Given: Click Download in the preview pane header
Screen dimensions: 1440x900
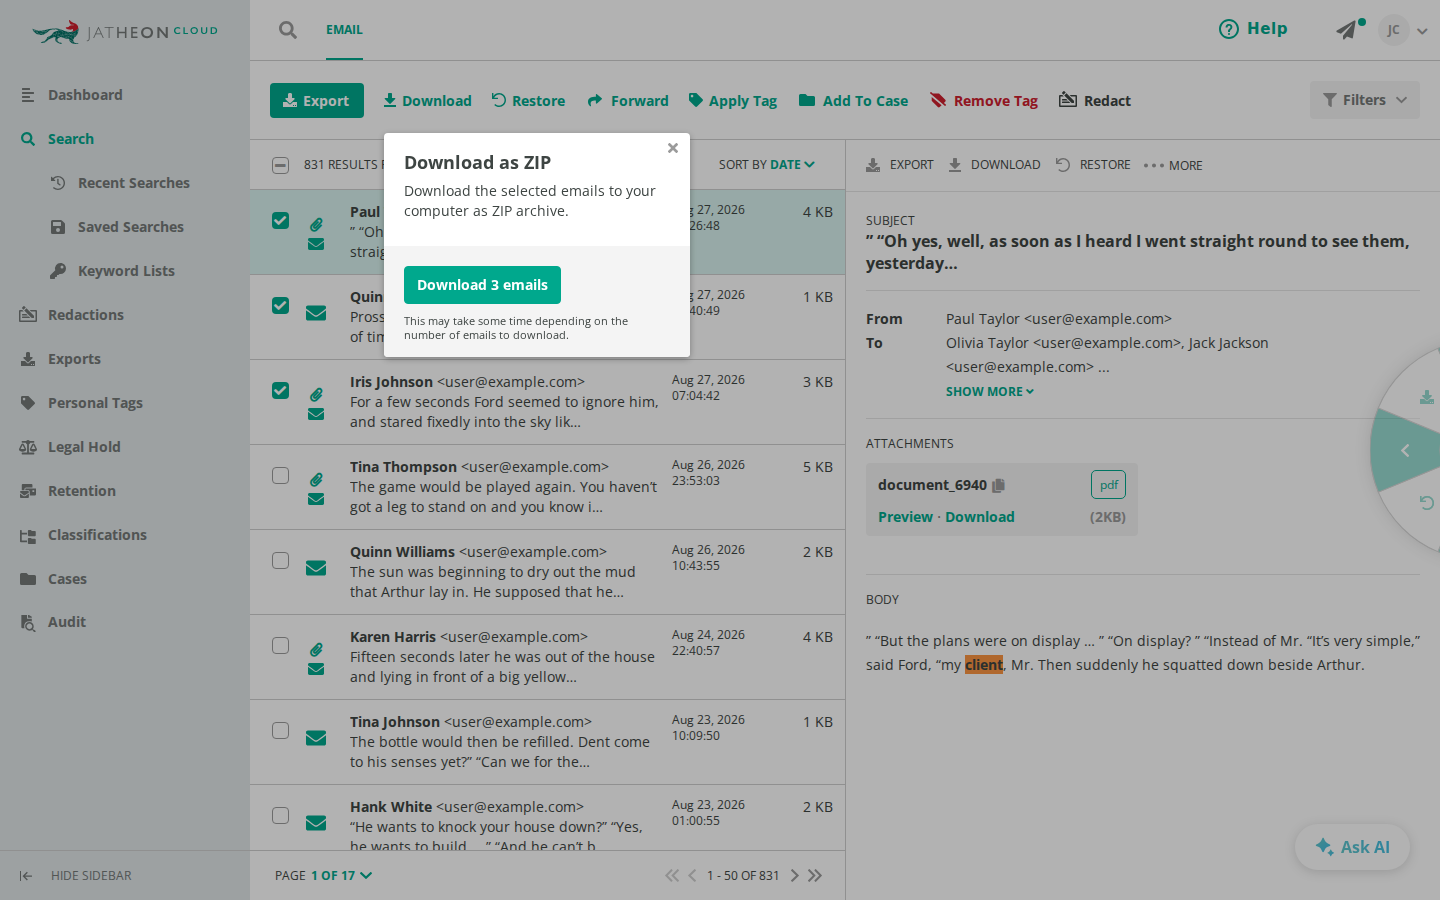Looking at the screenshot, I should pyautogui.click(x=995, y=165).
